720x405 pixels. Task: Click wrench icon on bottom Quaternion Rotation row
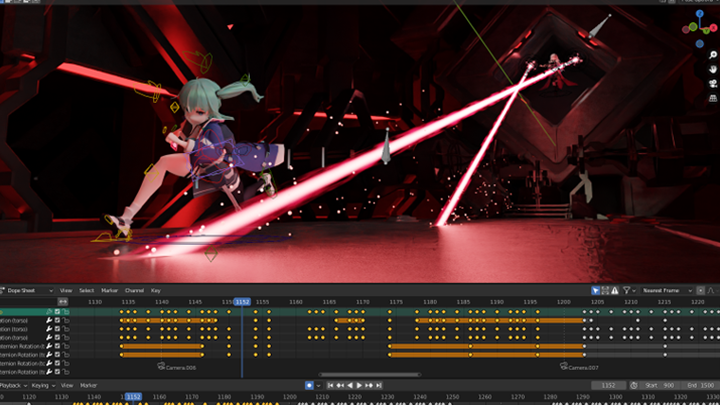pos(49,372)
